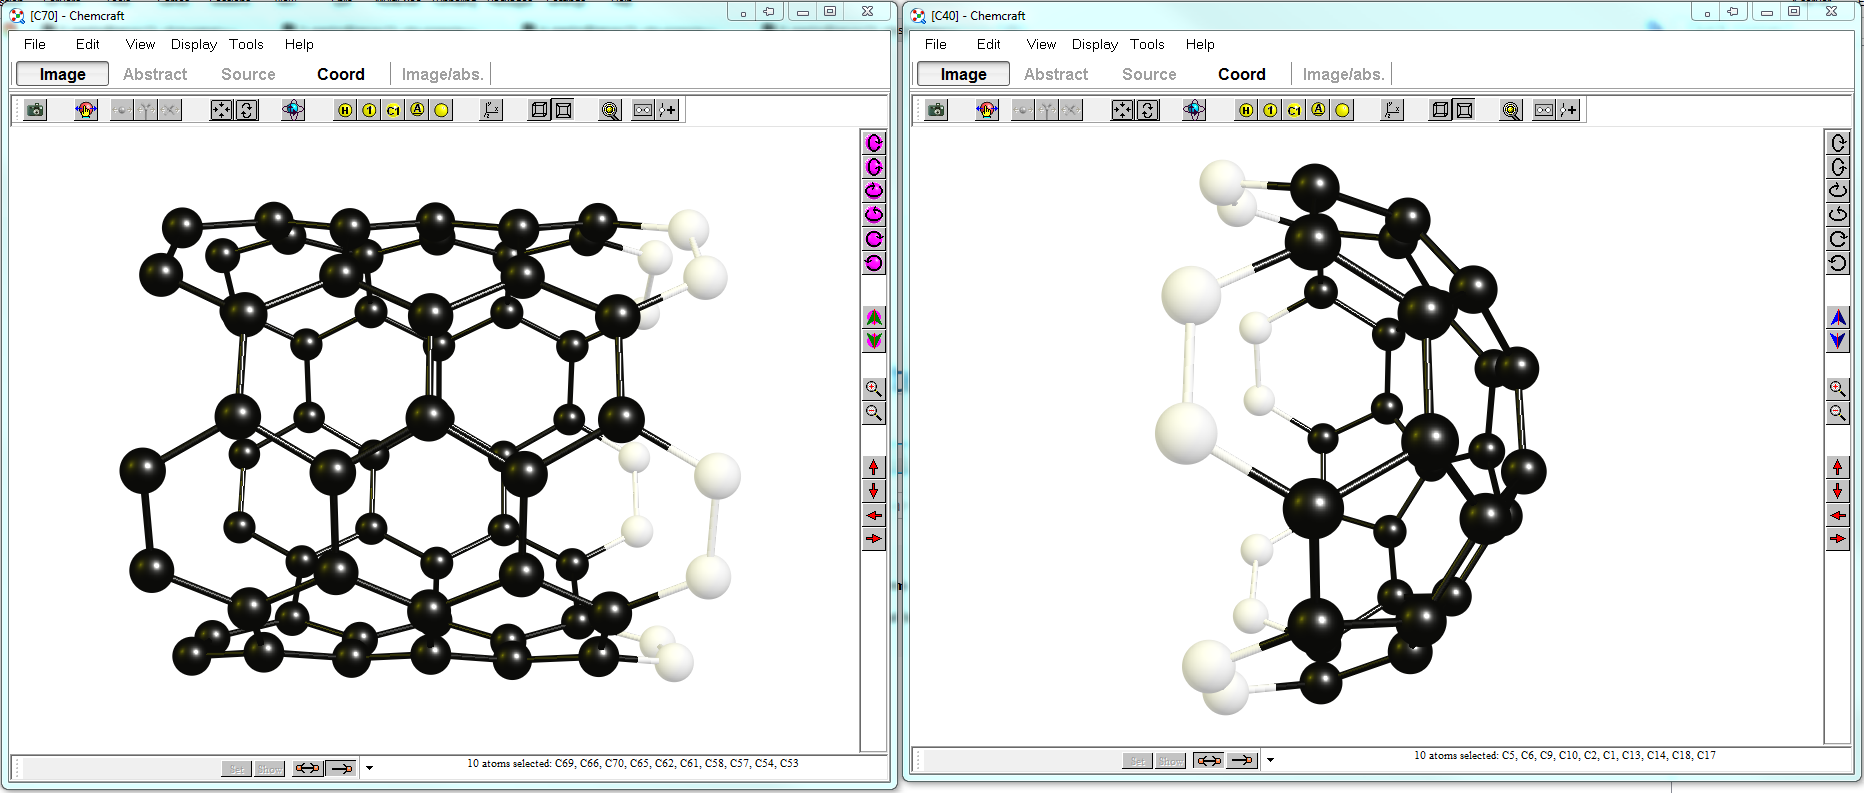Click red down arrow in C70 side panel
This screenshot has height=793, width=1864.
tap(874, 491)
